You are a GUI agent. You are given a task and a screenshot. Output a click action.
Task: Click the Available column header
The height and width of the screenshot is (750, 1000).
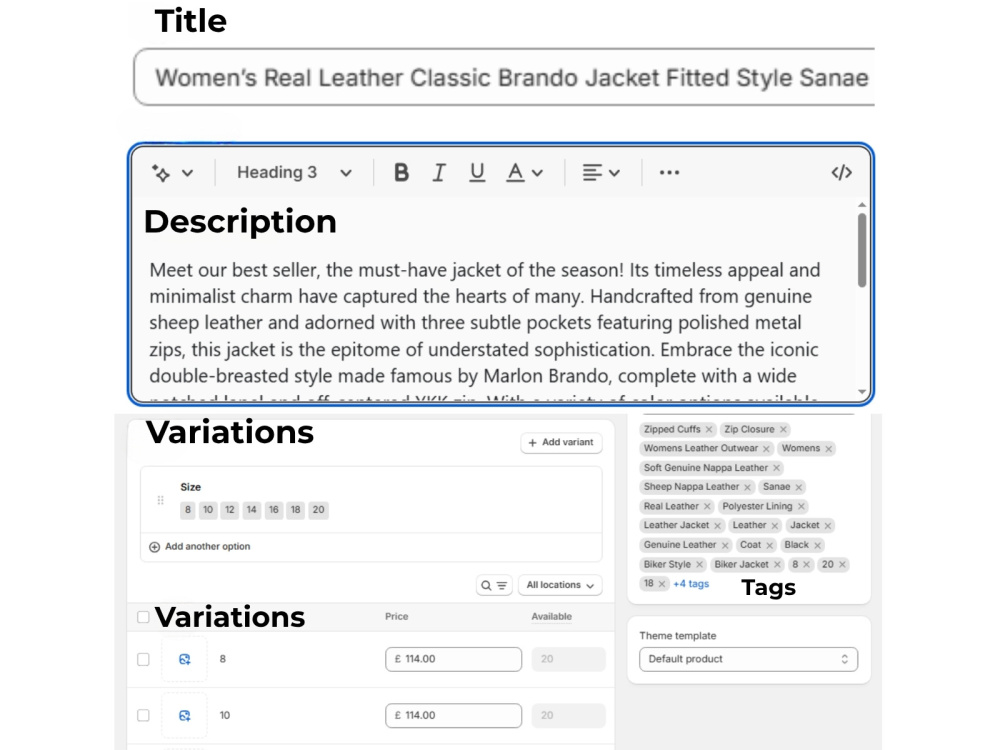552,617
